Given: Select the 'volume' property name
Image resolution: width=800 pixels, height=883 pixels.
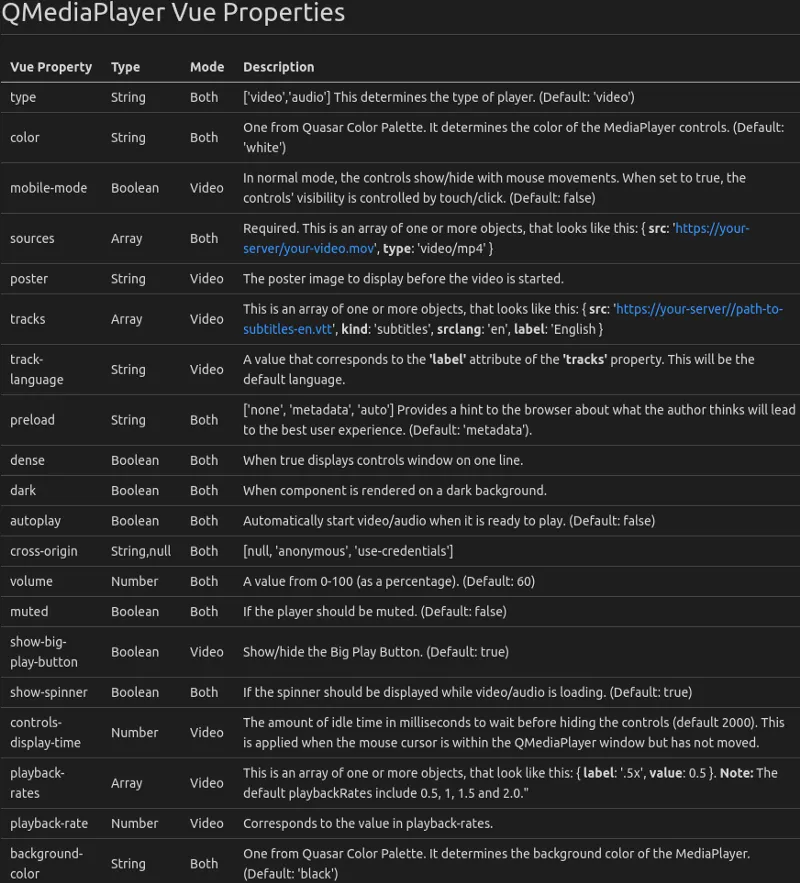Looking at the screenshot, I should coord(31,581).
